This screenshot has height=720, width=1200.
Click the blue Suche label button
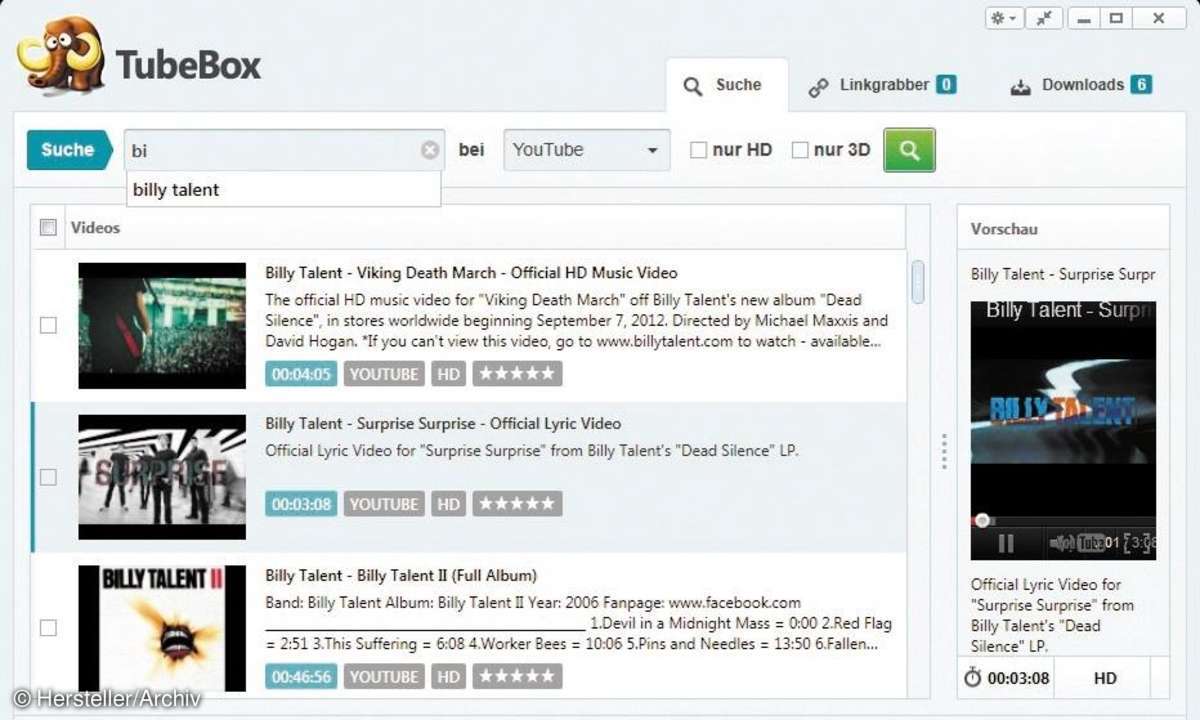click(69, 150)
